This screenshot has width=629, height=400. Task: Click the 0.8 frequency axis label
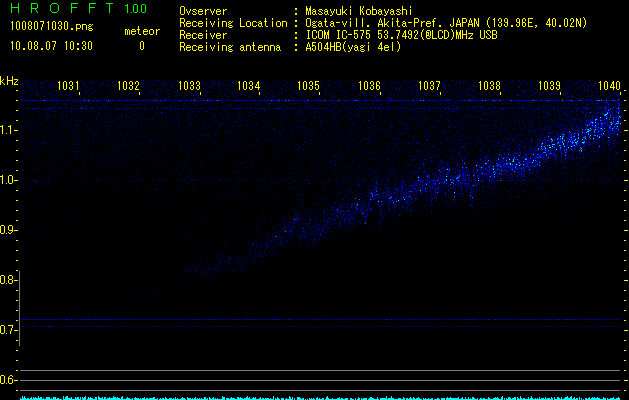point(7,280)
